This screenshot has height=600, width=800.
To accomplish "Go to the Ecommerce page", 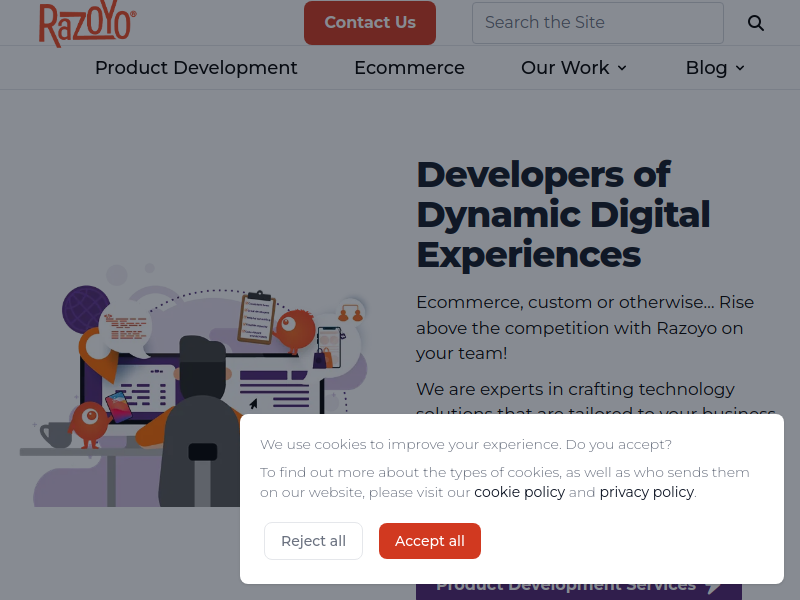I will click(x=409, y=68).
